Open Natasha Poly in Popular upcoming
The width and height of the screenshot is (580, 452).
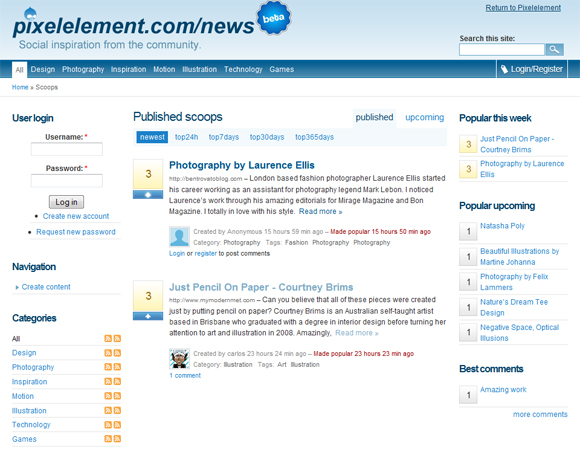coord(502,226)
